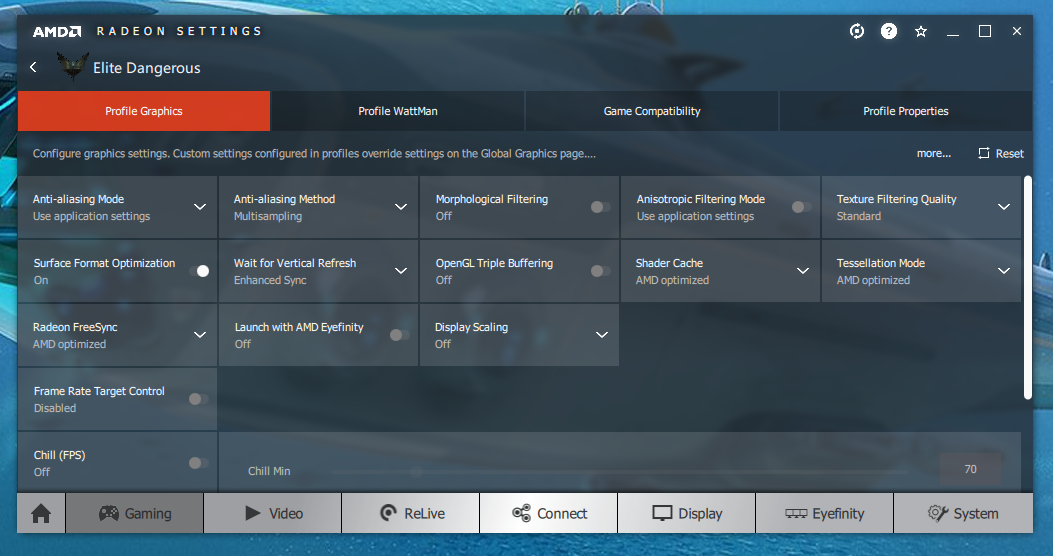Open the Display section
The height and width of the screenshot is (556, 1053).
686,513
